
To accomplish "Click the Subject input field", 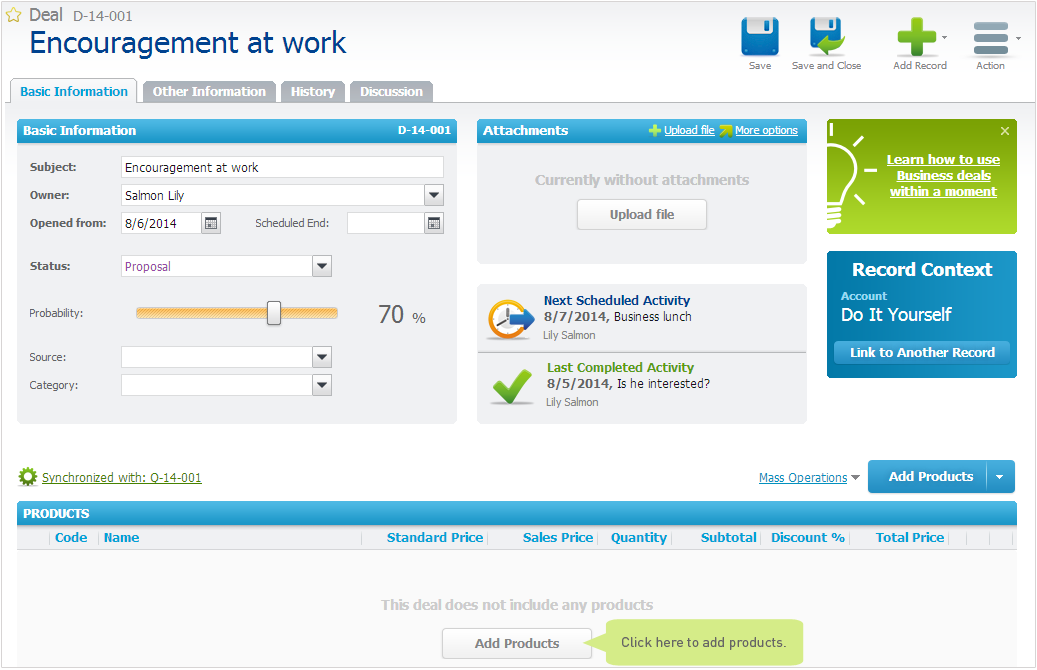I will (x=282, y=167).
